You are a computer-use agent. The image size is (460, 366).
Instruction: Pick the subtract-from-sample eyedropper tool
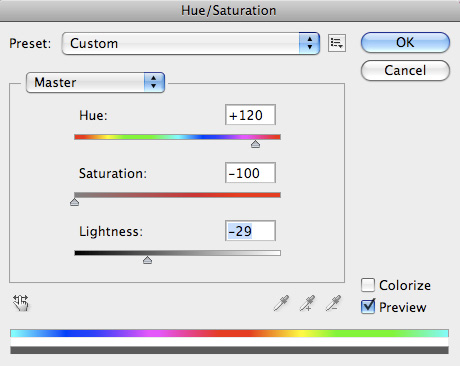(x=333, y=303)
